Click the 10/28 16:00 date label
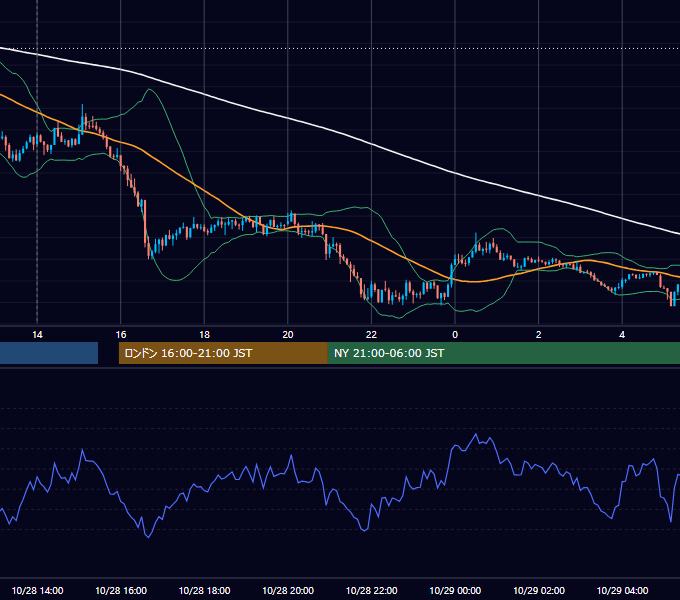Image resolution: width=680 pixels, height=600 pixels. 121,590
